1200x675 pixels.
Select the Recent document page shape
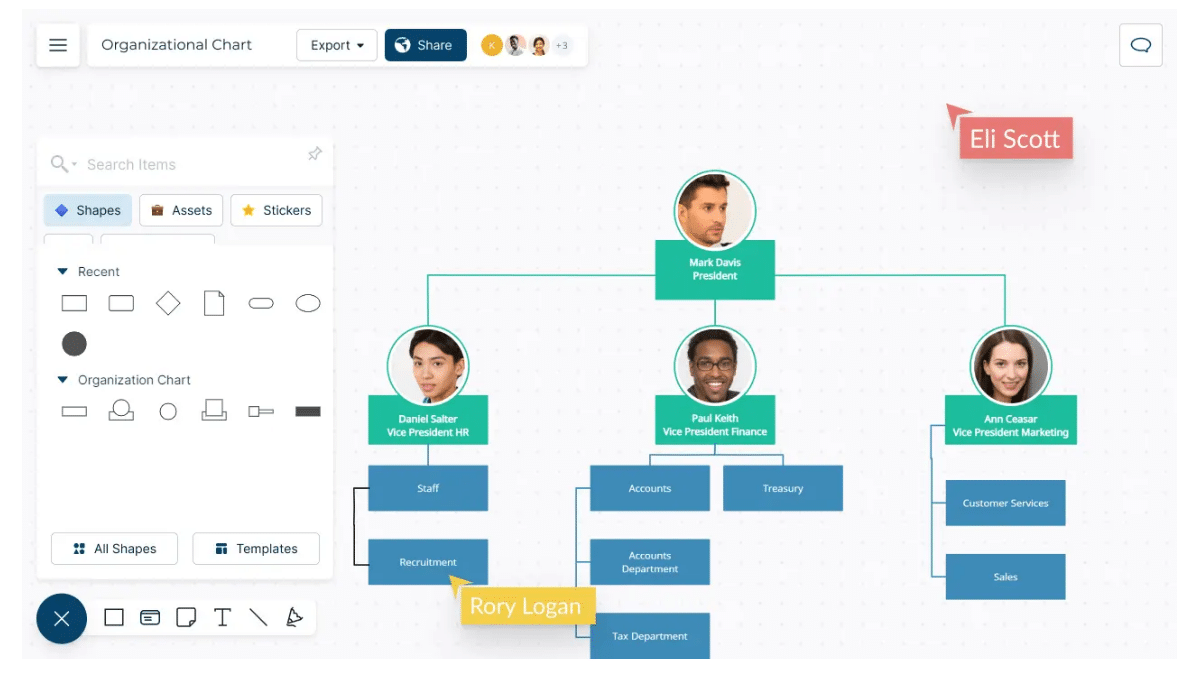pyautogui.click(x=214, y=303)
